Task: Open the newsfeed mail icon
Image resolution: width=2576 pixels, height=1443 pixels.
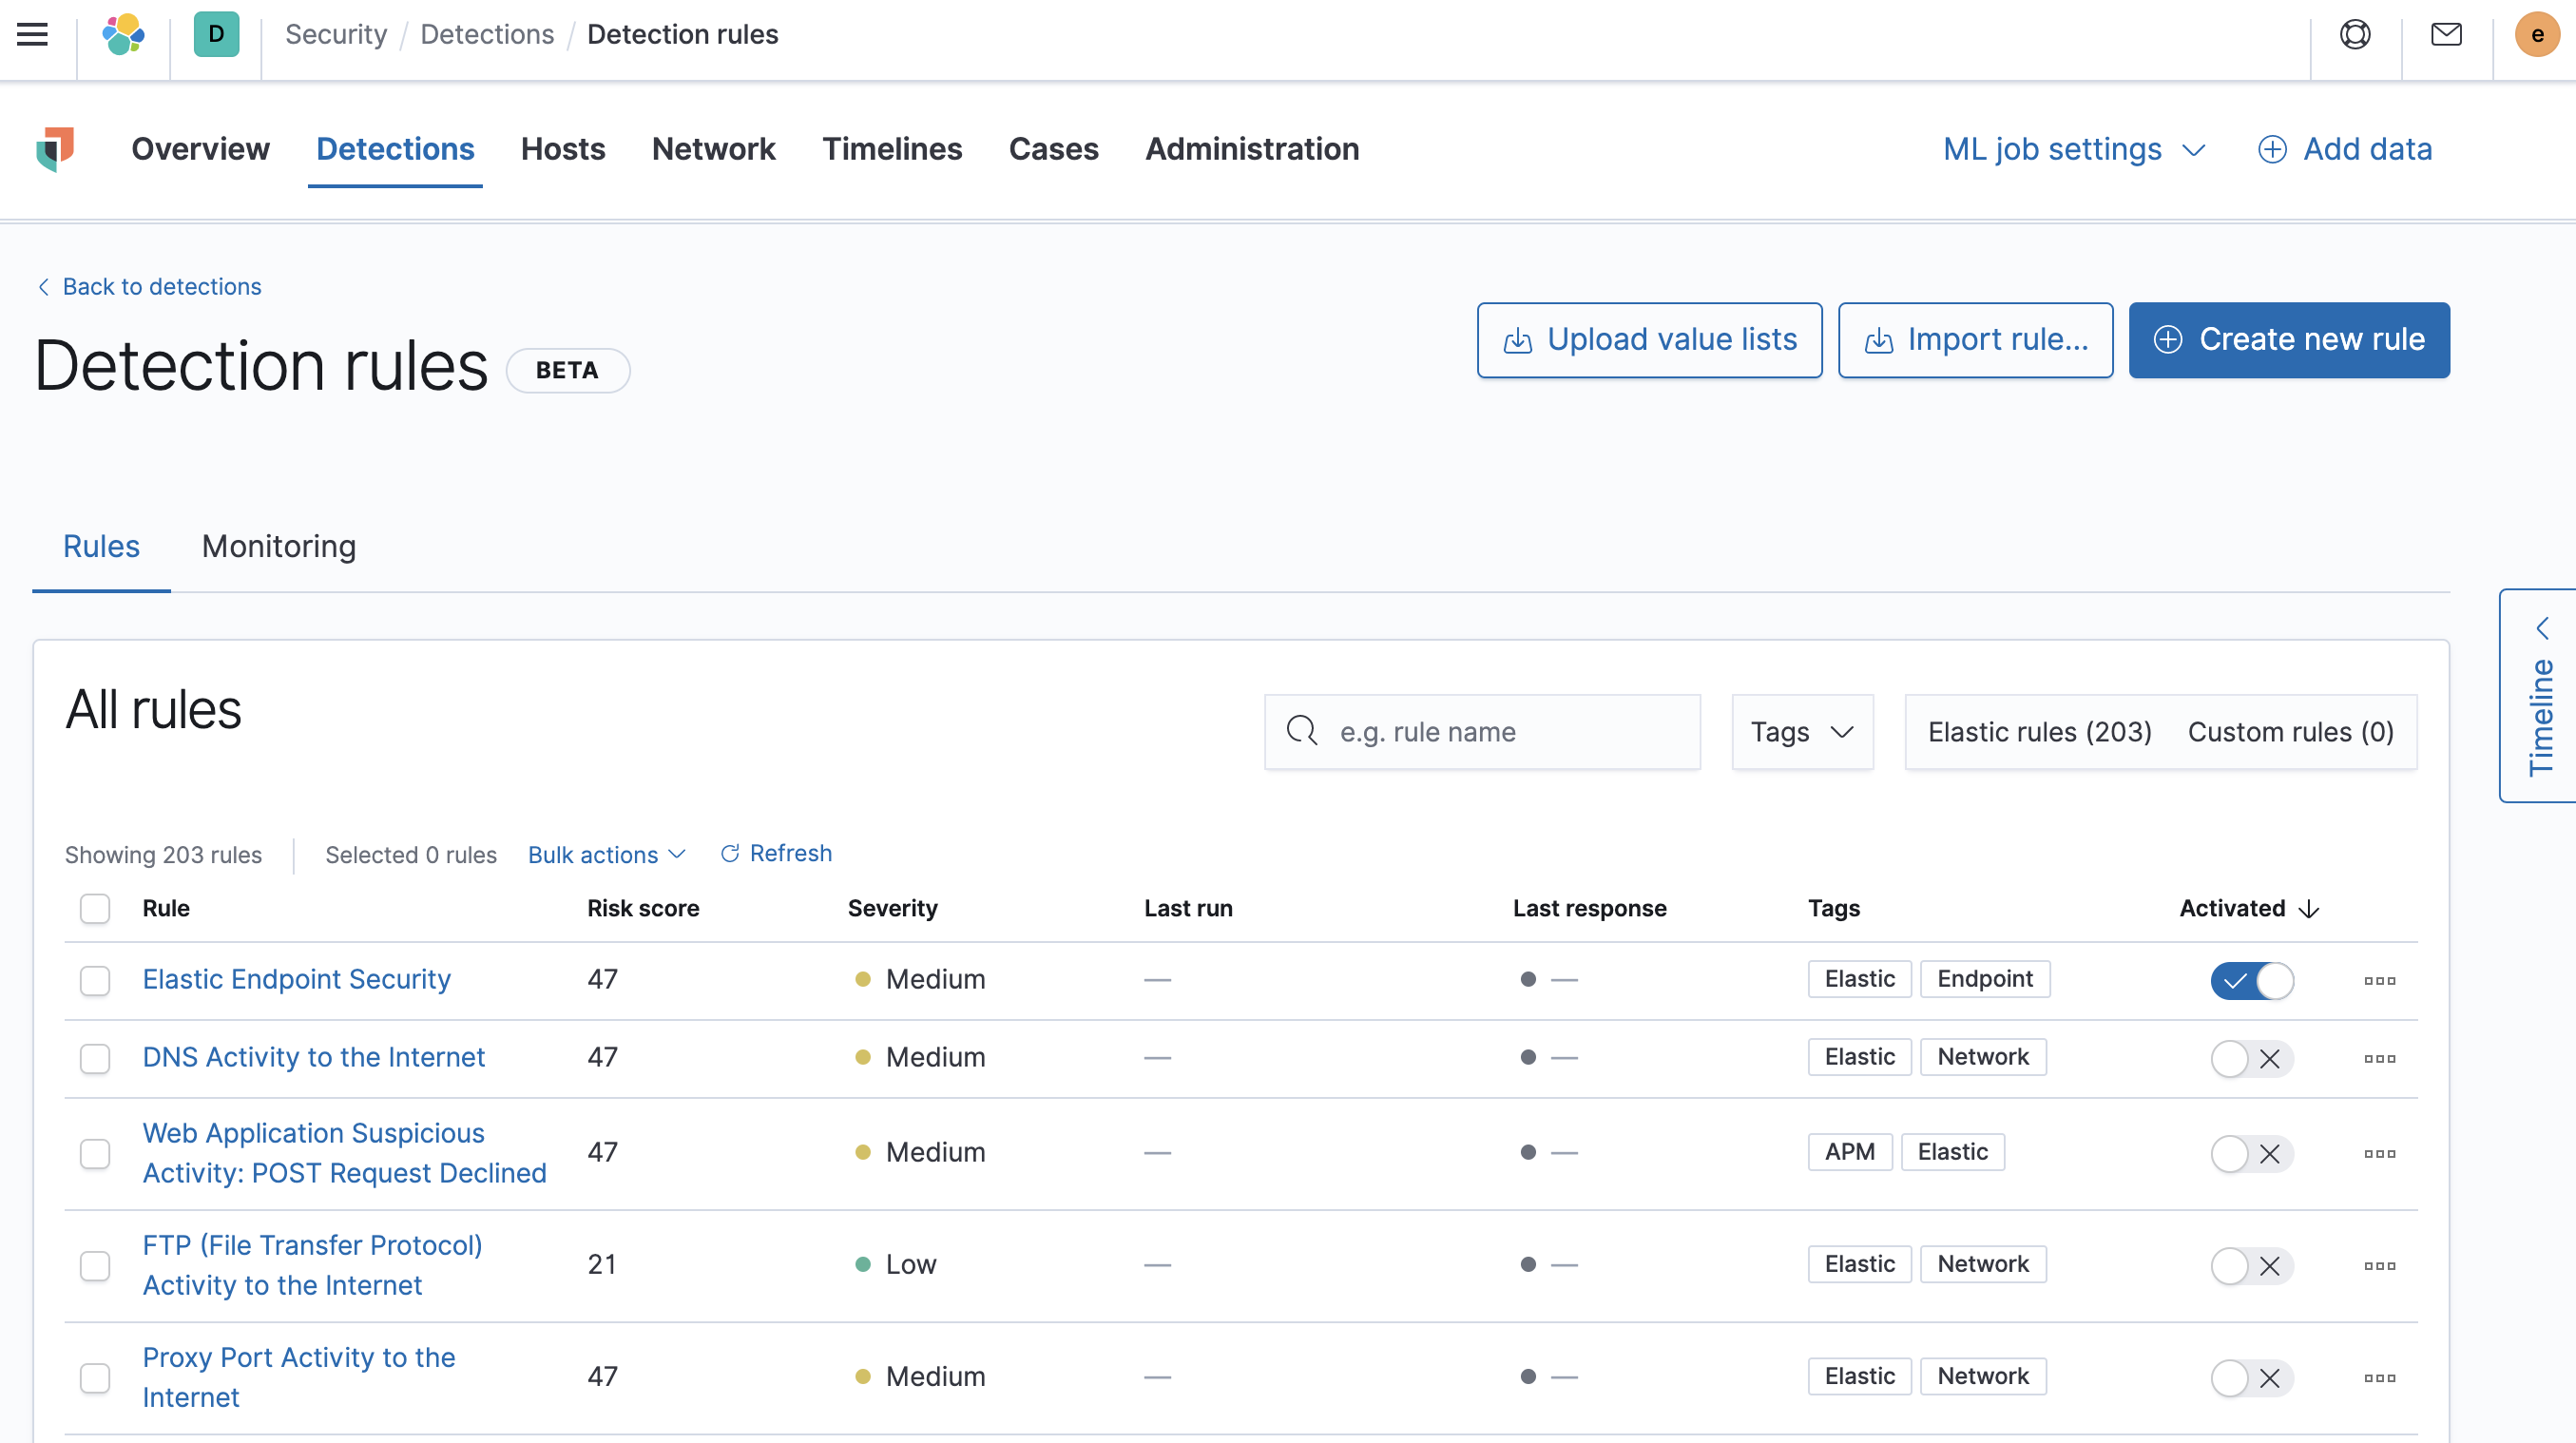Action: point(2445,34)
